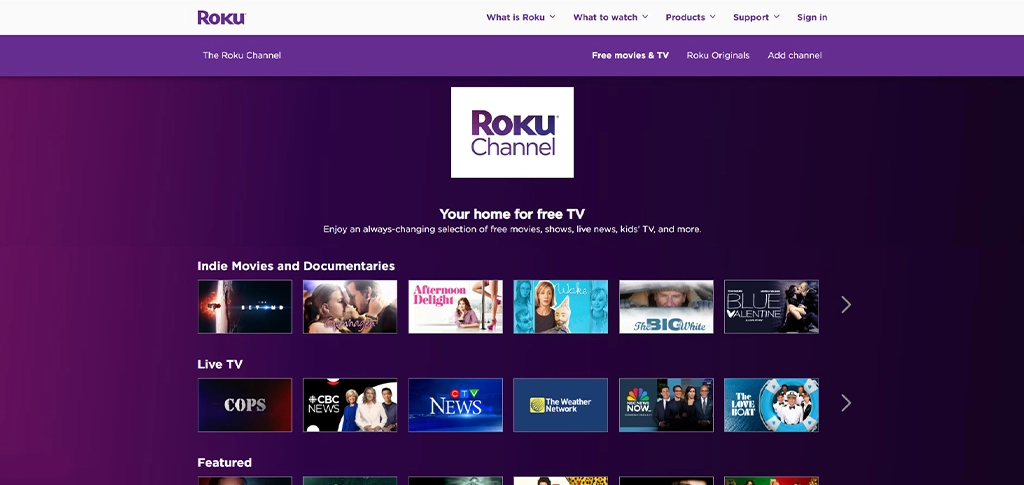Screen dimensions: 1024x485
Task: Open the Blue Valentine thumbnail
Action: [x=771, y=307]
